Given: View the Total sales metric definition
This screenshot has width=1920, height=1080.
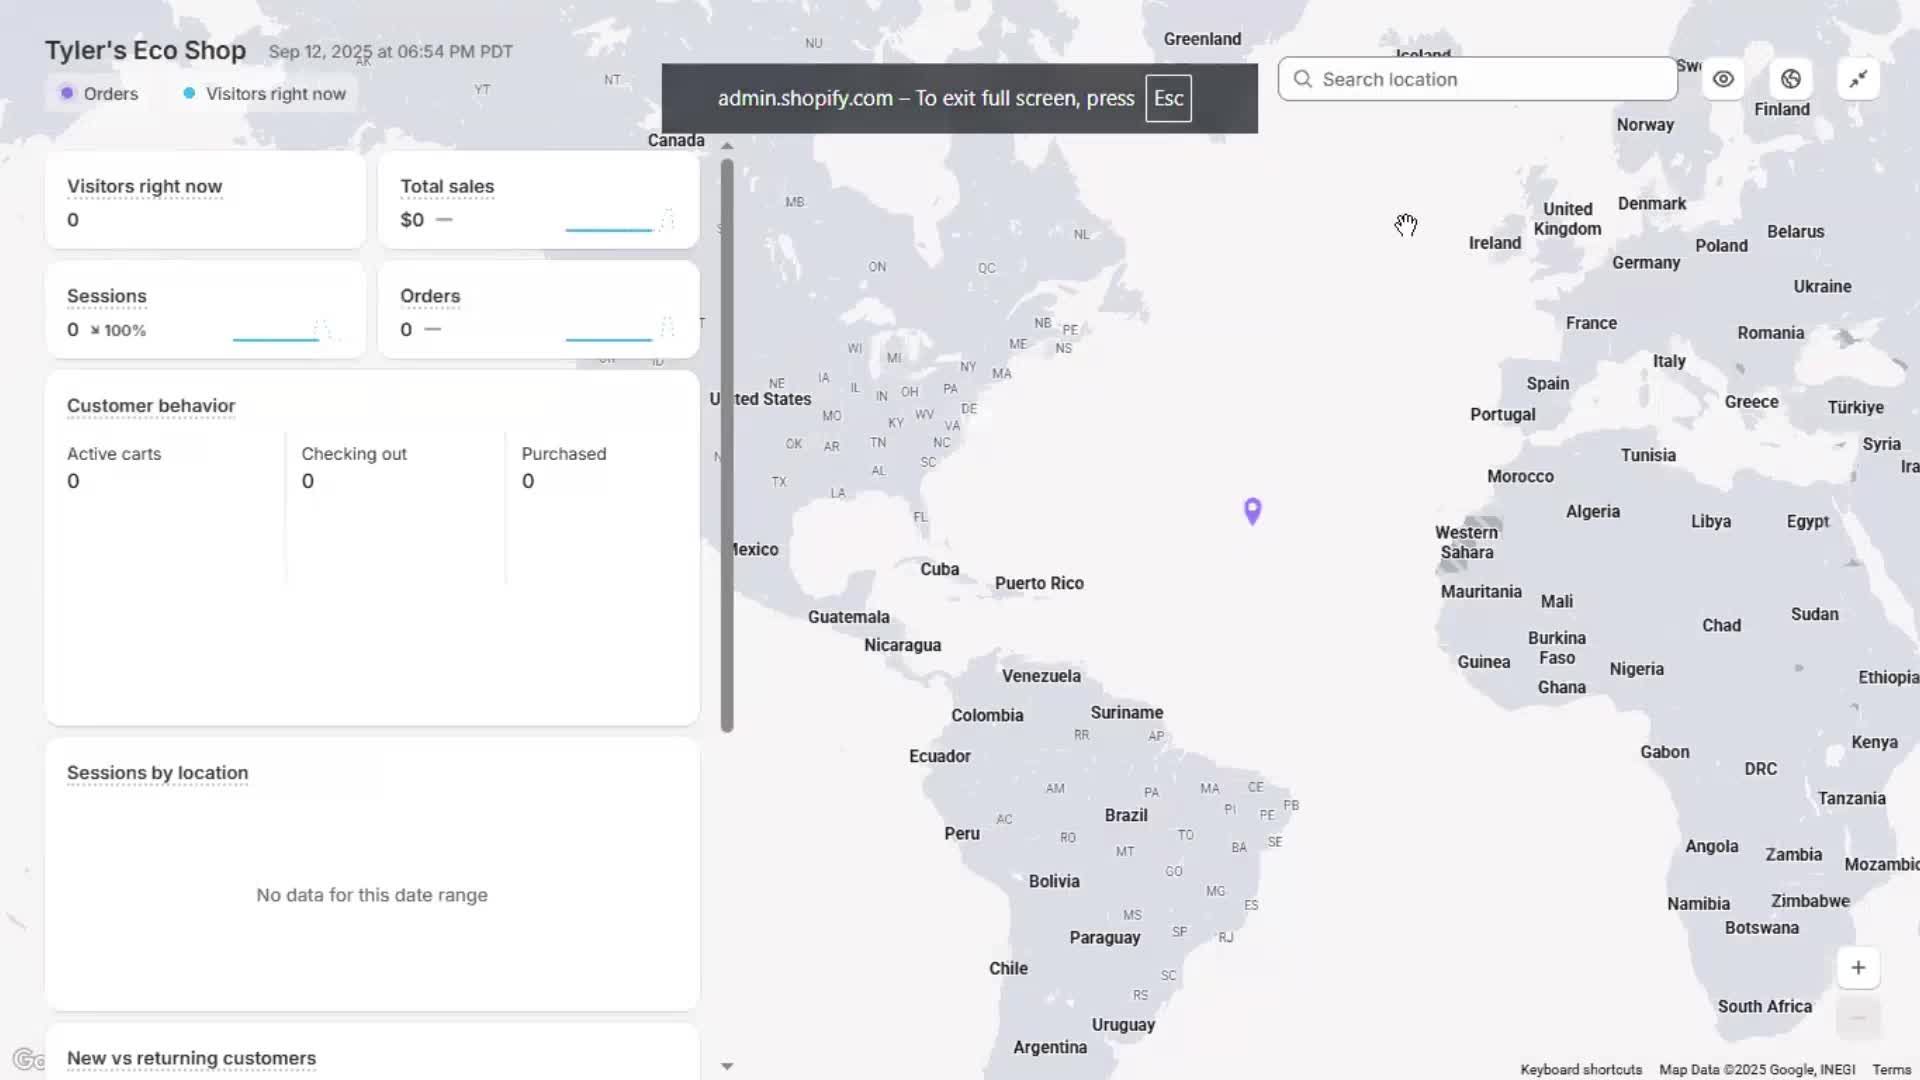Looking at the screenshot, I should click(447, 186).
